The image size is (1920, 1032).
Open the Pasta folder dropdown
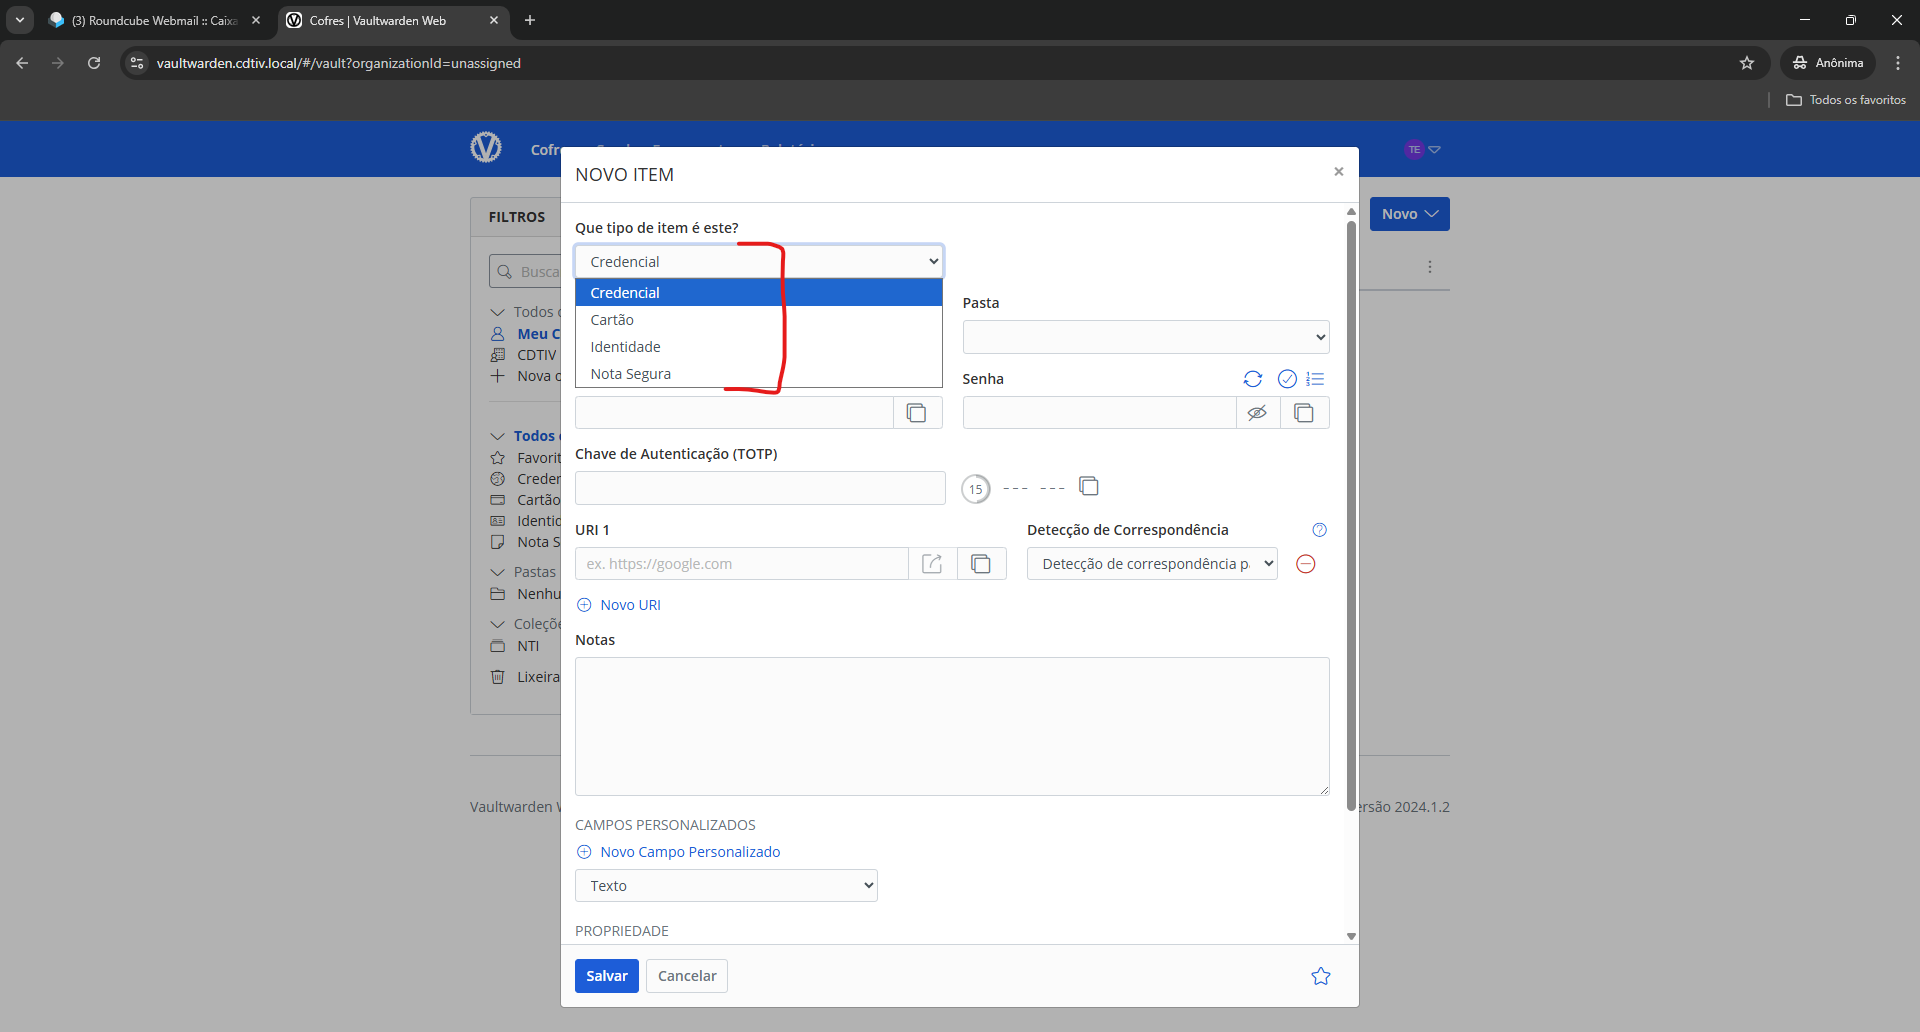tap(1145, 337)
